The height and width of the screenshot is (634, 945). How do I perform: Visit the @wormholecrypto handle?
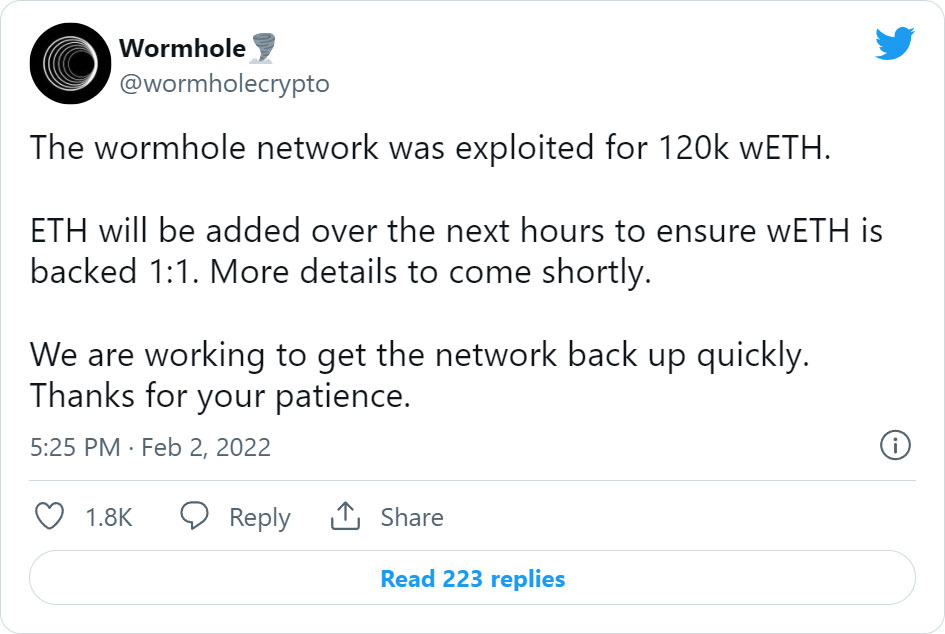[223, 84]
